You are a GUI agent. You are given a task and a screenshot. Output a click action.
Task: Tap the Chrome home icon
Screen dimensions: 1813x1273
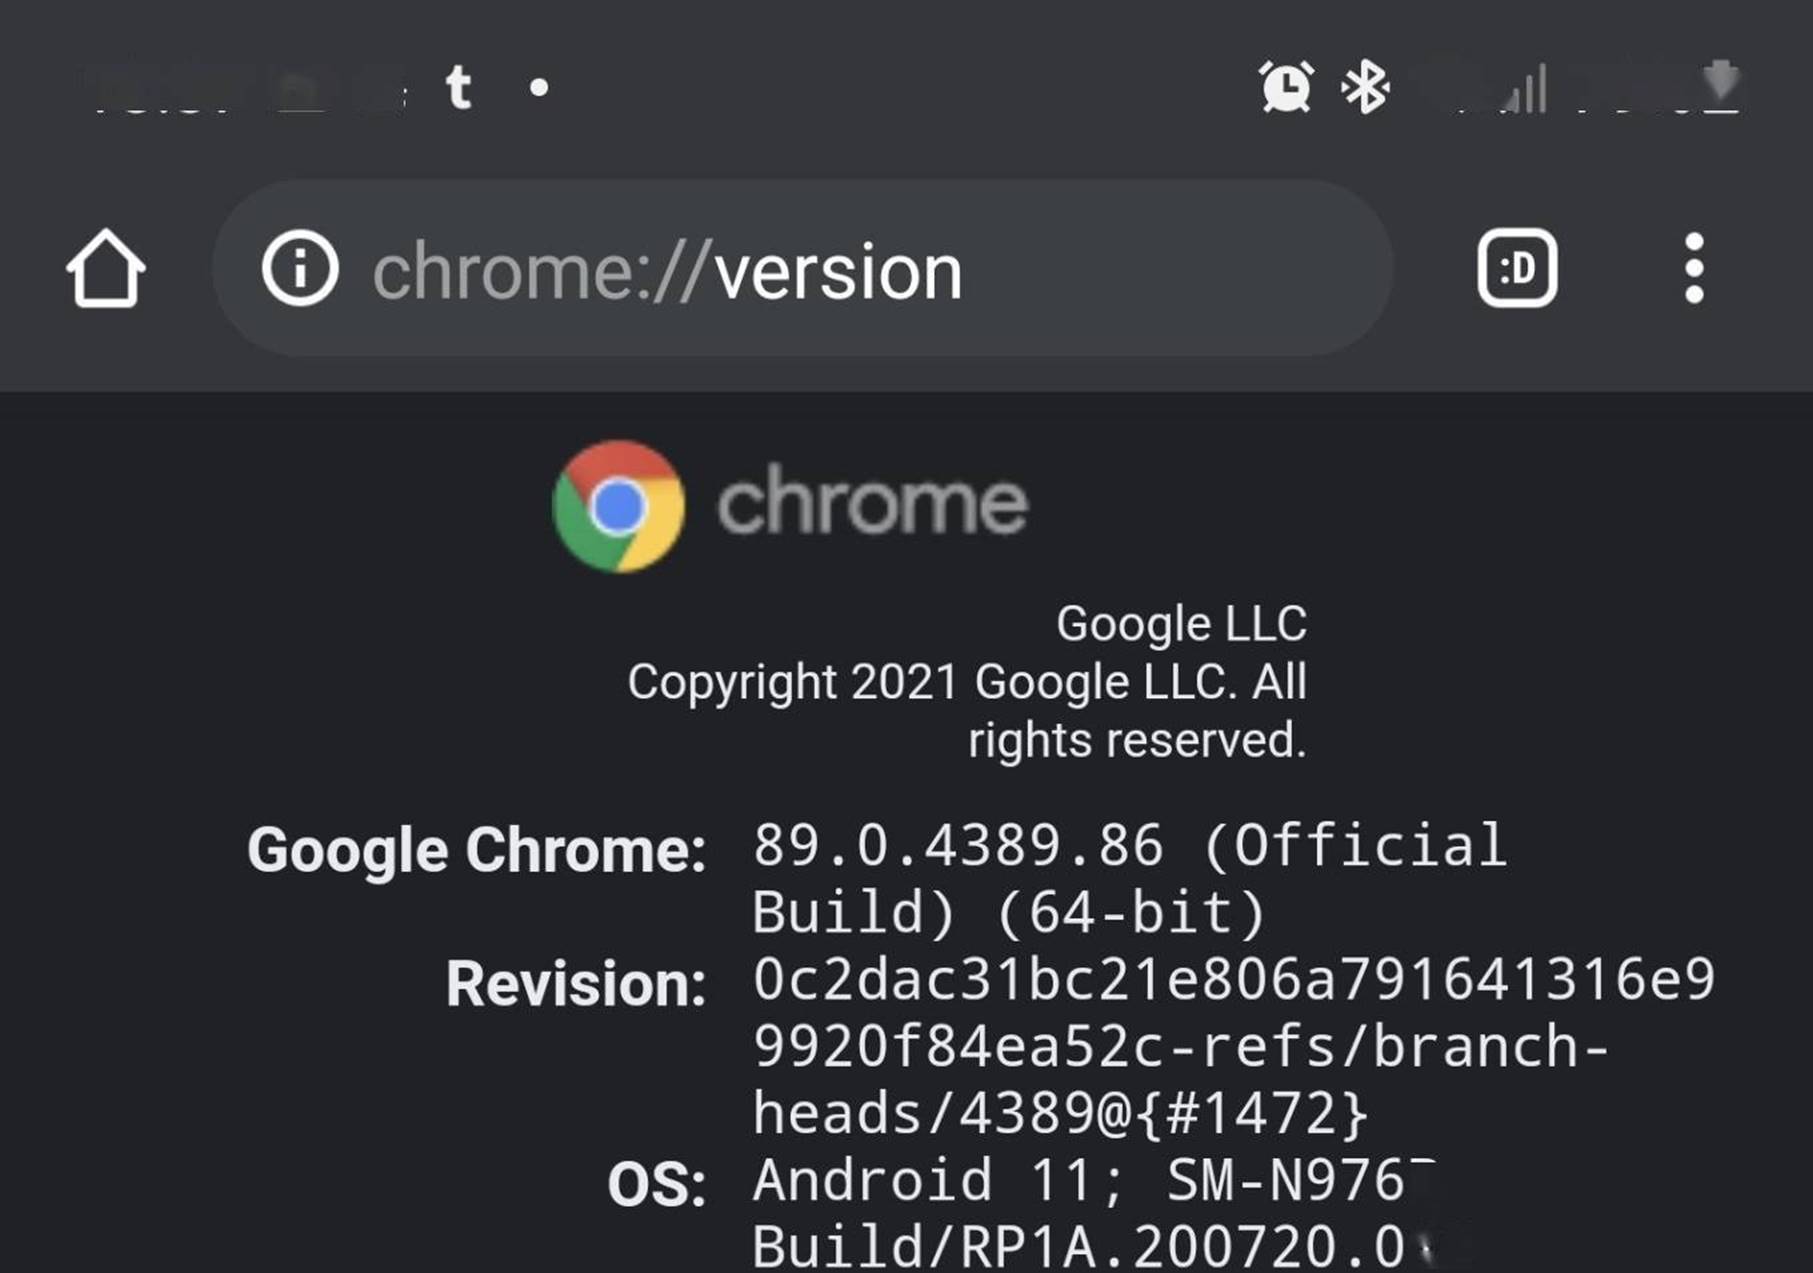105,268
